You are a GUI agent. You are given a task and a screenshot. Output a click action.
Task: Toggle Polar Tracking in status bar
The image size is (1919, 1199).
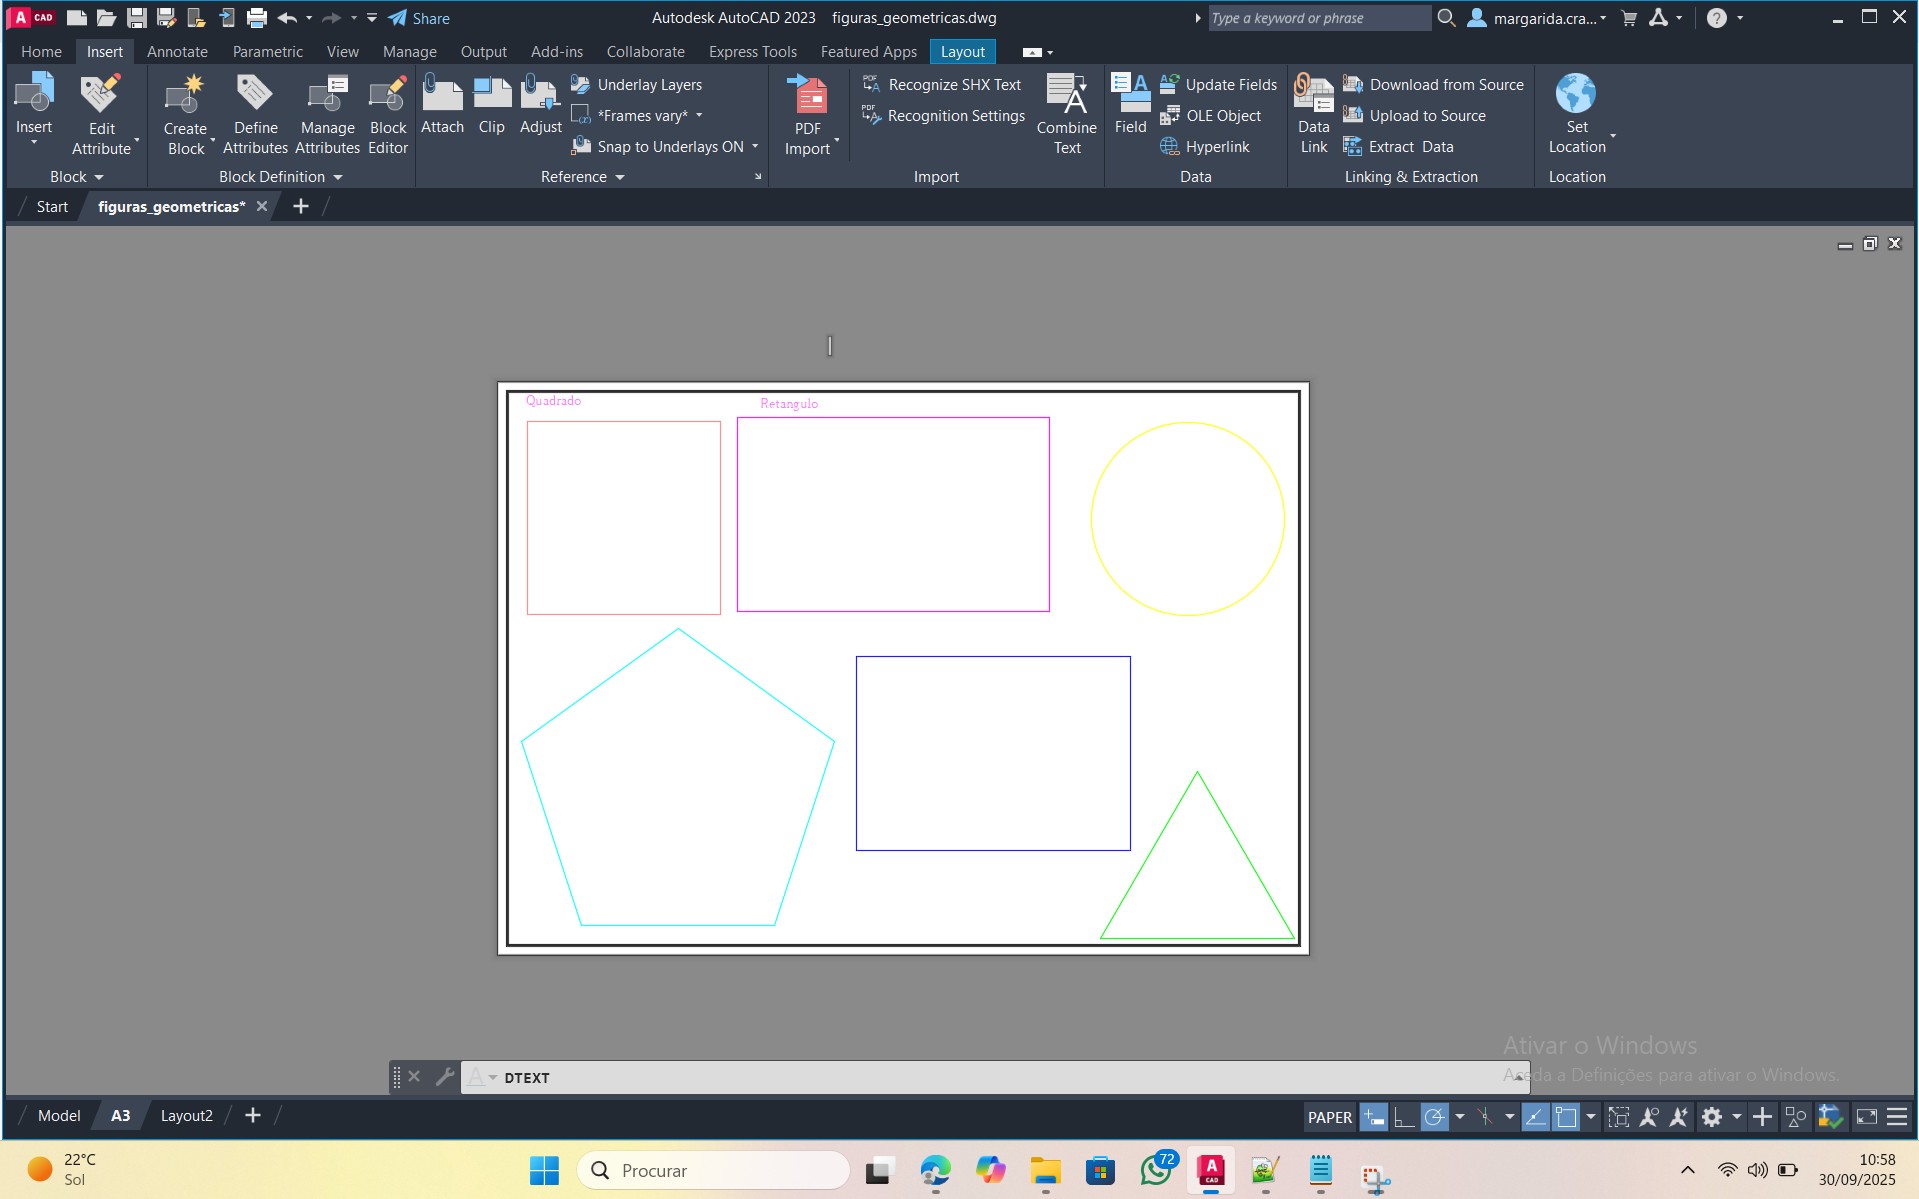click(1434, 1117)
